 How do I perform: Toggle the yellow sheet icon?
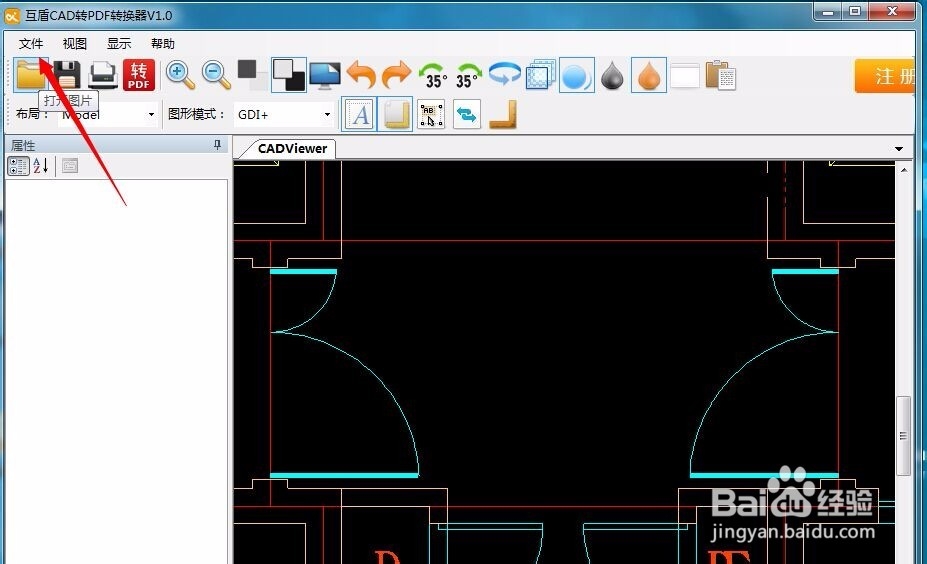[x=396, y=114]
